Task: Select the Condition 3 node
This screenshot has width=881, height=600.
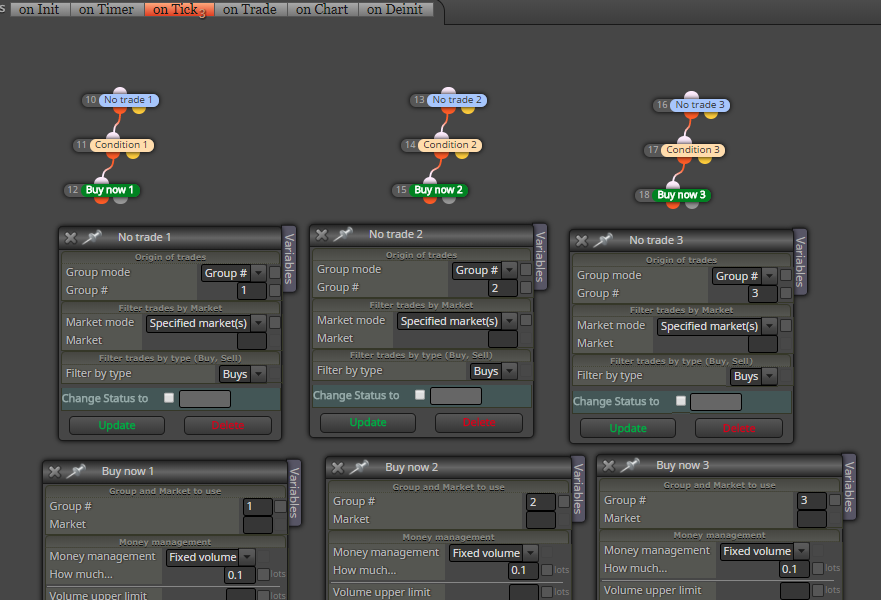Action: (x=693, y=150)
